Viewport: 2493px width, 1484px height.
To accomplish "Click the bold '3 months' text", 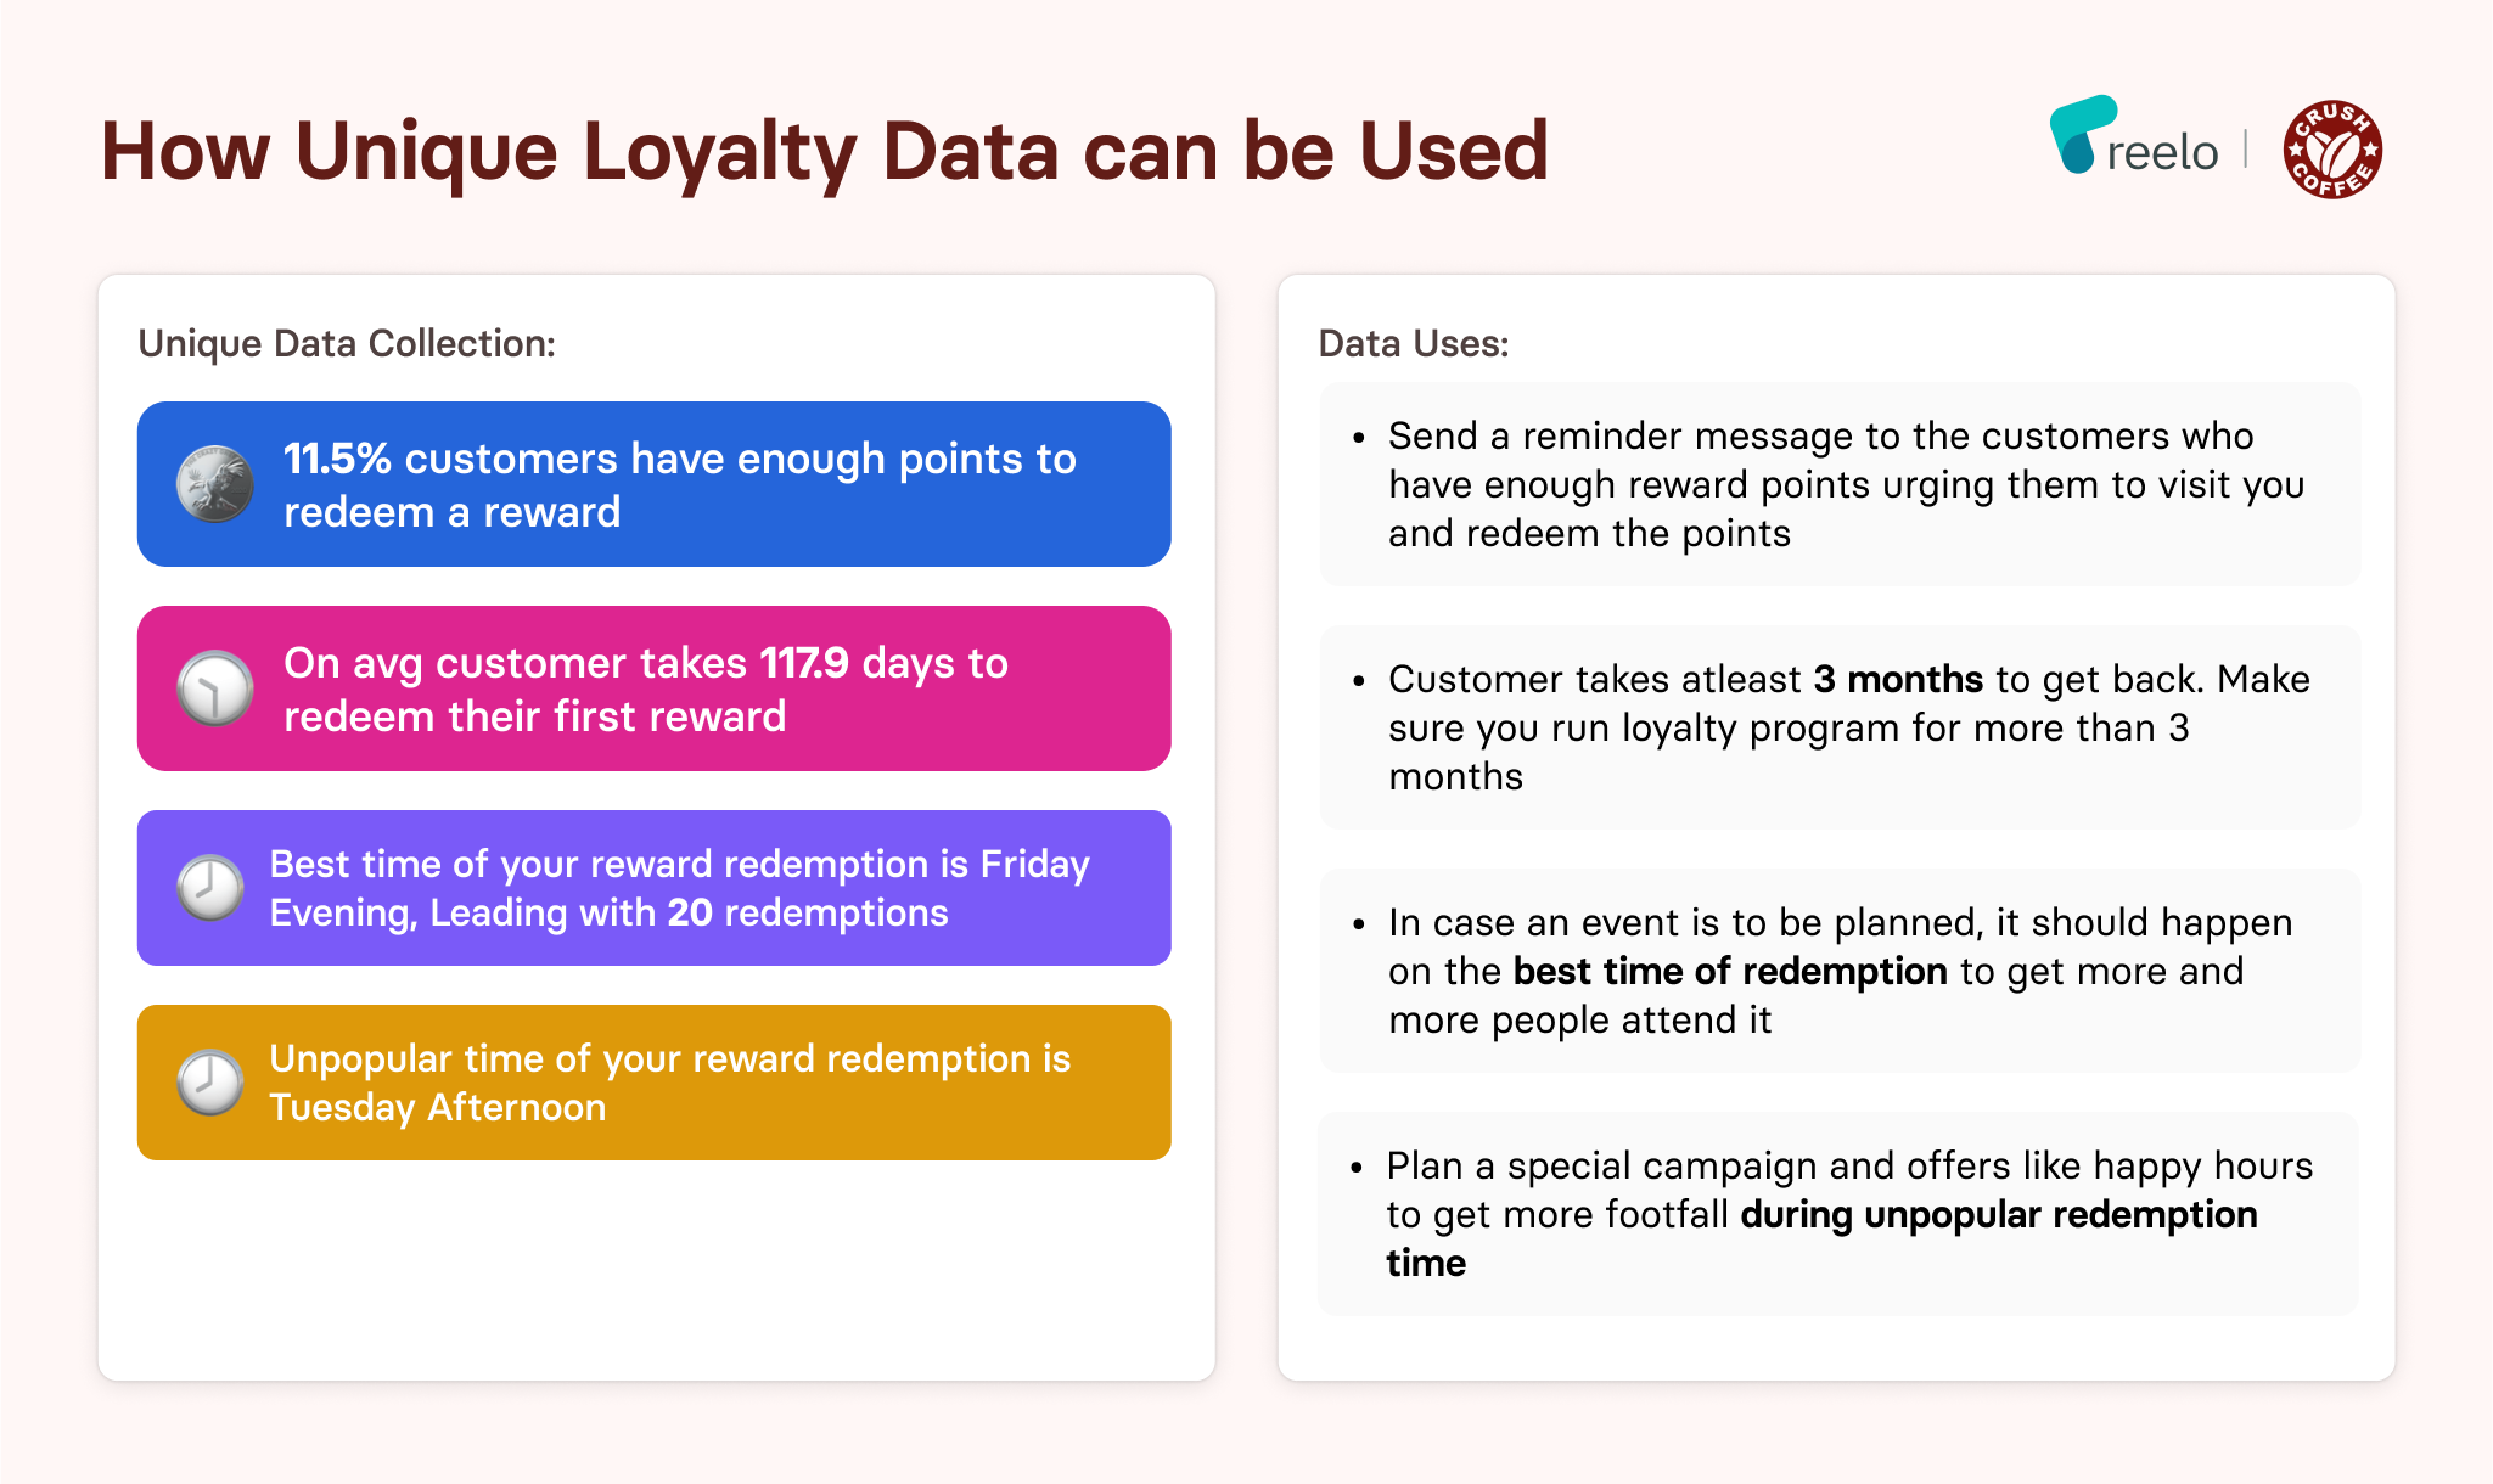I will [1898, 679].
